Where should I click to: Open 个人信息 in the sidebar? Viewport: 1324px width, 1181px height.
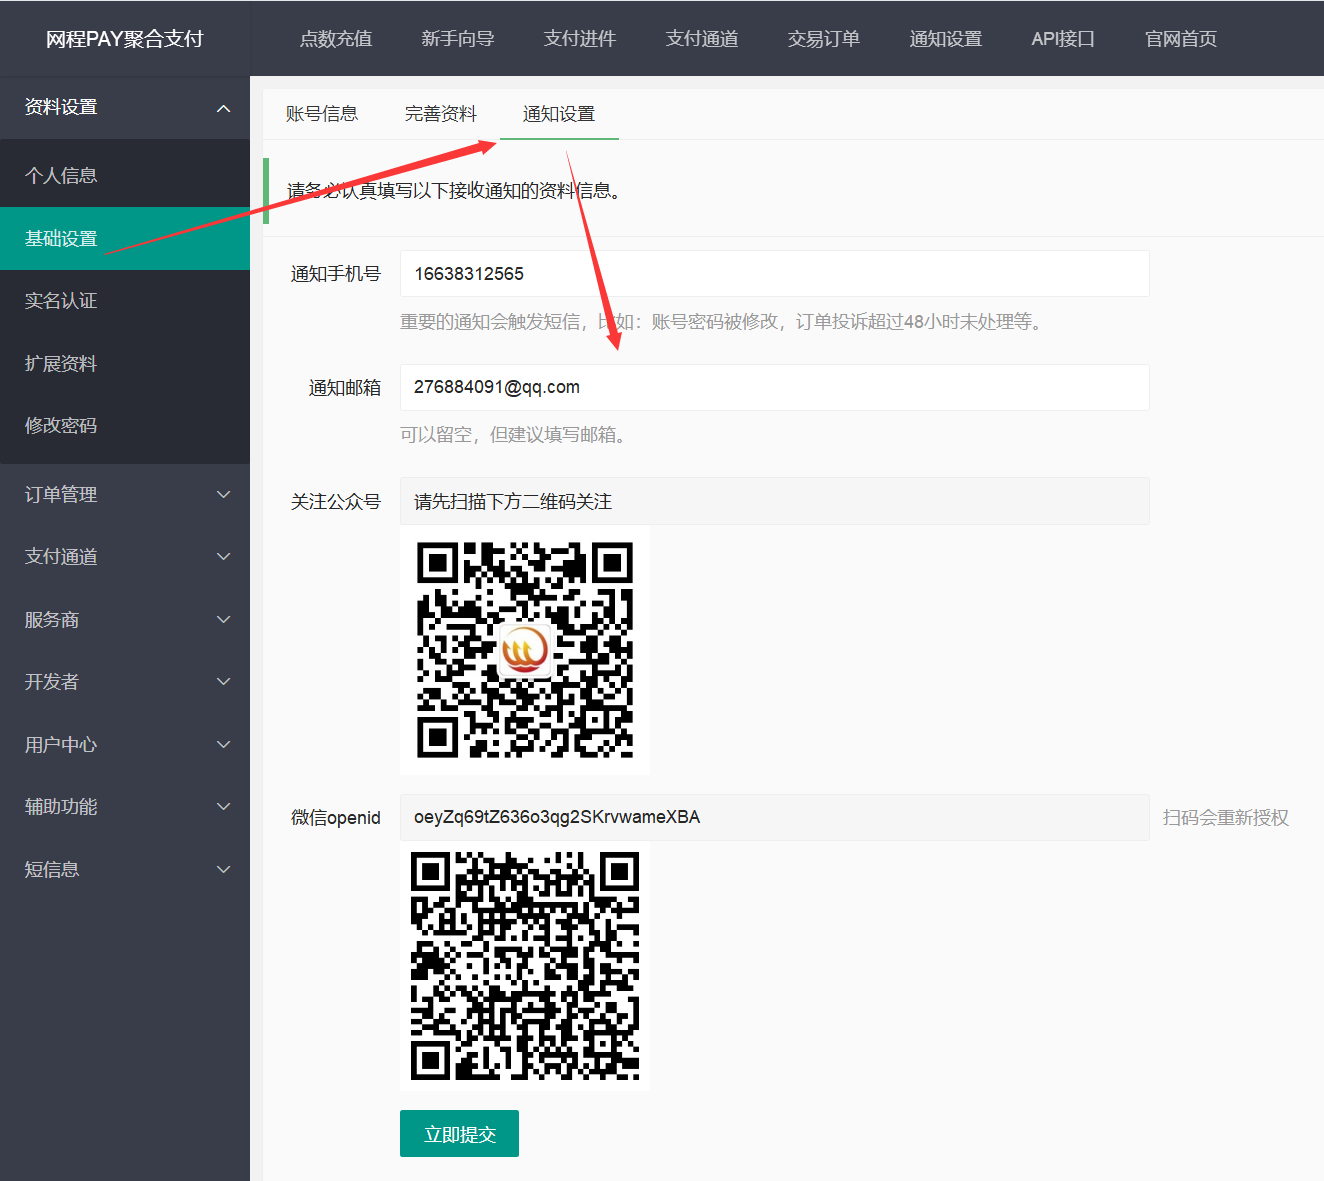[61, 175]
